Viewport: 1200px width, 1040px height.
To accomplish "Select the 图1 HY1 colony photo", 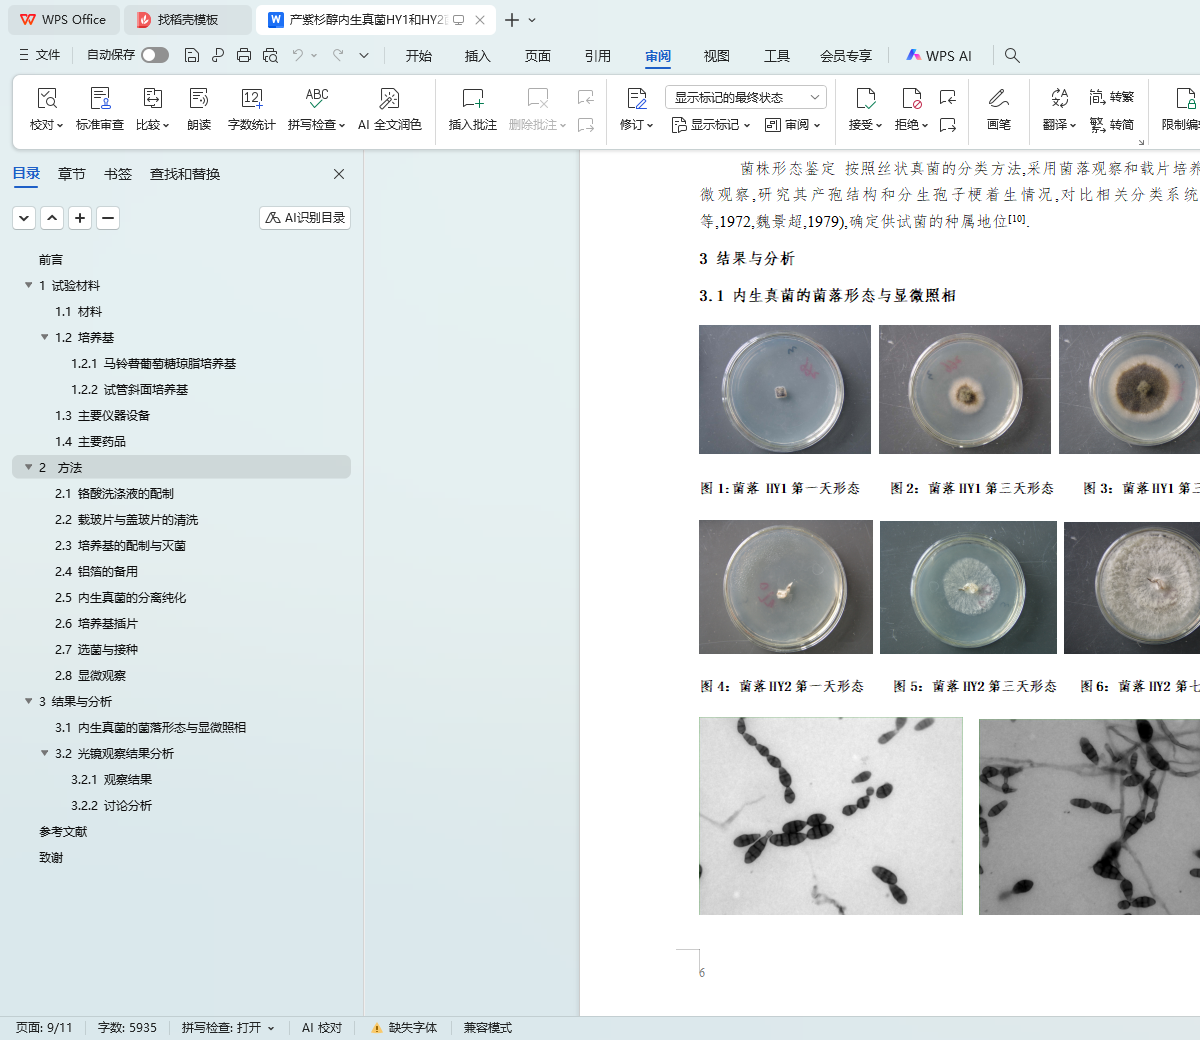I will point(785,389).
